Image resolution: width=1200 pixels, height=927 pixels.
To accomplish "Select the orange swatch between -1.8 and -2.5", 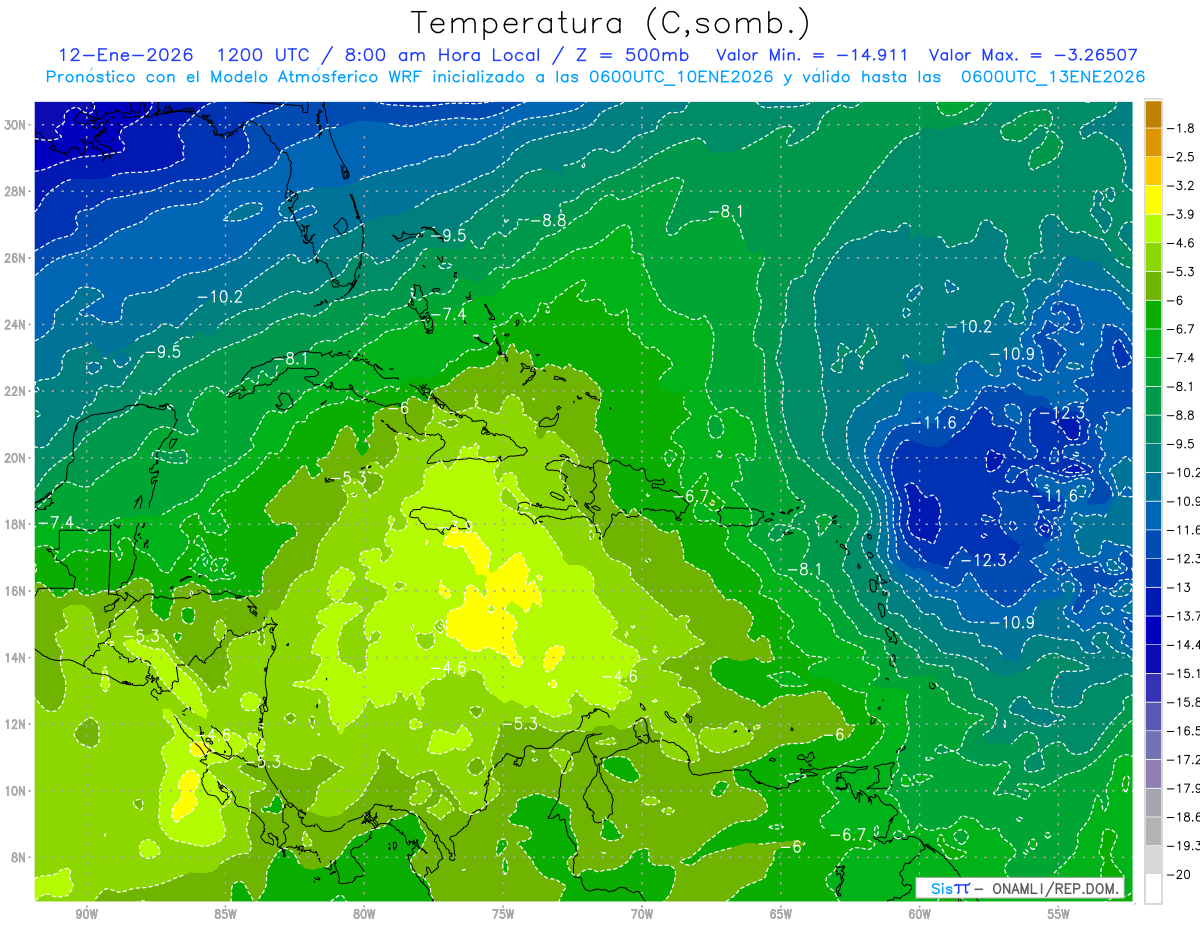I will (x=1153, y=142).
